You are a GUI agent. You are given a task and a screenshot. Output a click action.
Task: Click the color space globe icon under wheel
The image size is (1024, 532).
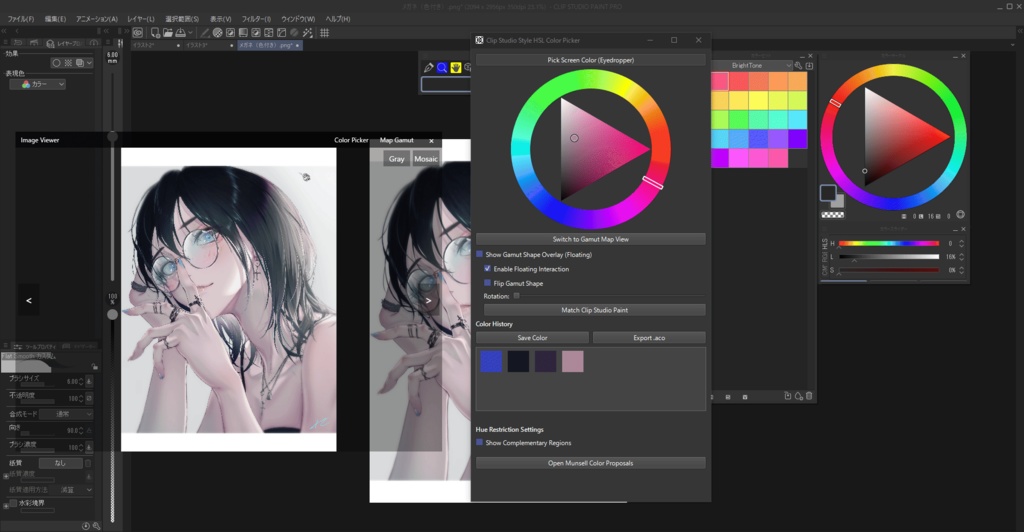(960, 215)
